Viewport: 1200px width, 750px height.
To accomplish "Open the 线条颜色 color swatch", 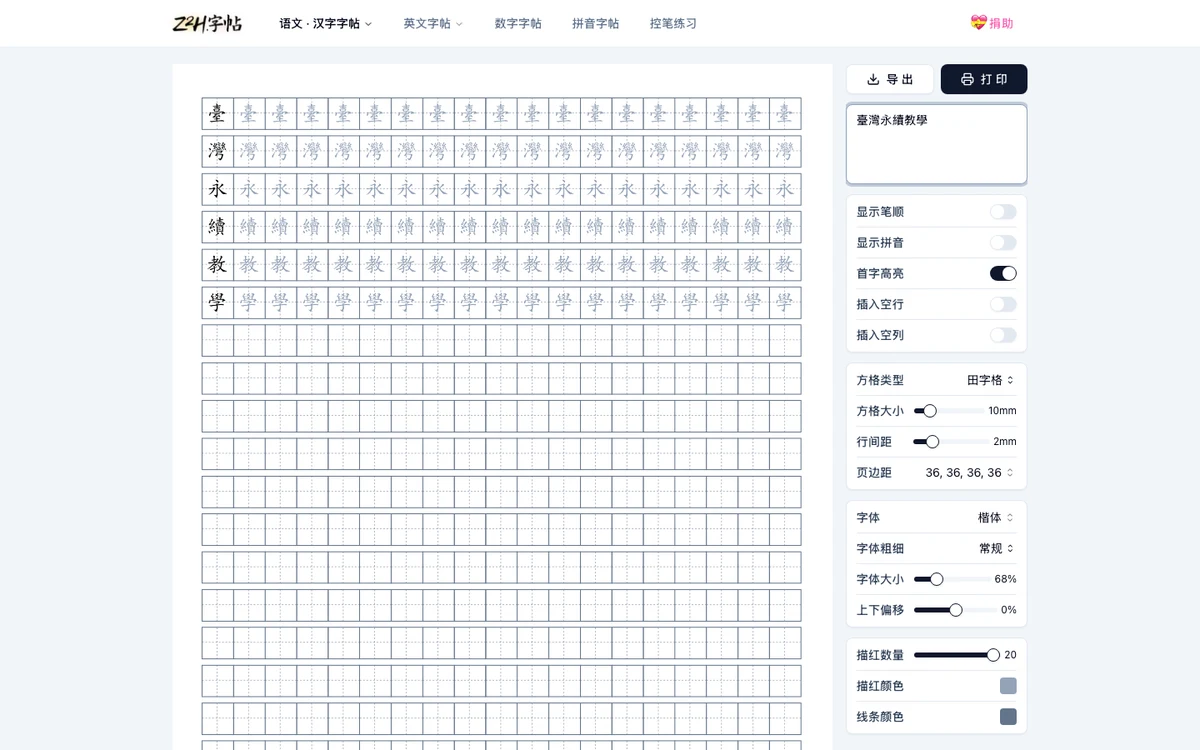I will (x=1008, y=717).
